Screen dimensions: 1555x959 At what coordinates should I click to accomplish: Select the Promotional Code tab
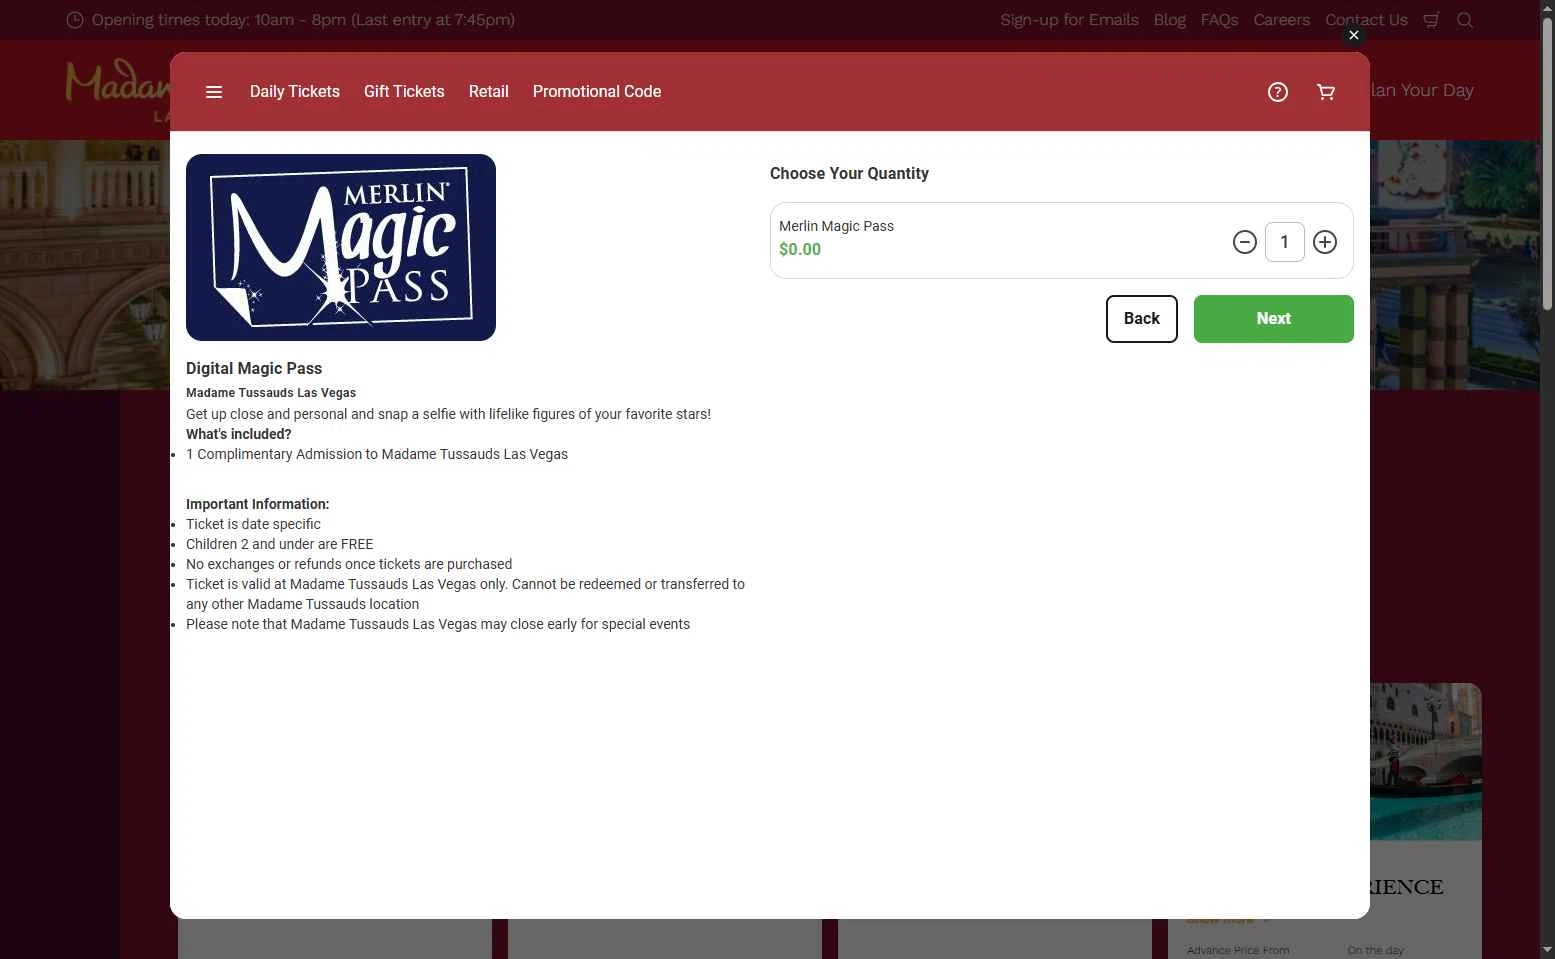597,92
